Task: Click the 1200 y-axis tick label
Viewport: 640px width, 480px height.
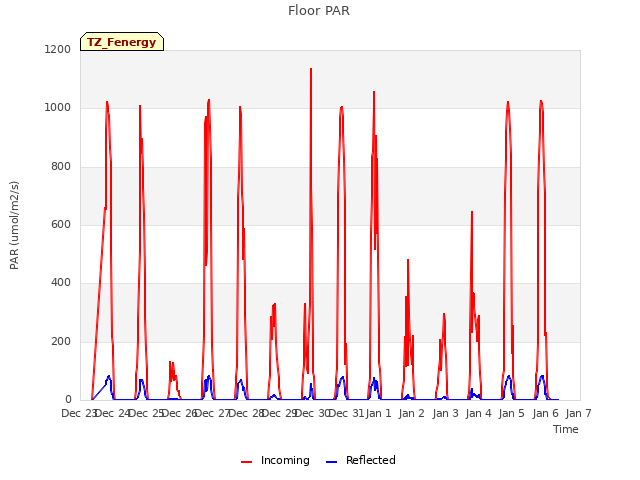Action: pyautogui.click(x=58, y=49)
